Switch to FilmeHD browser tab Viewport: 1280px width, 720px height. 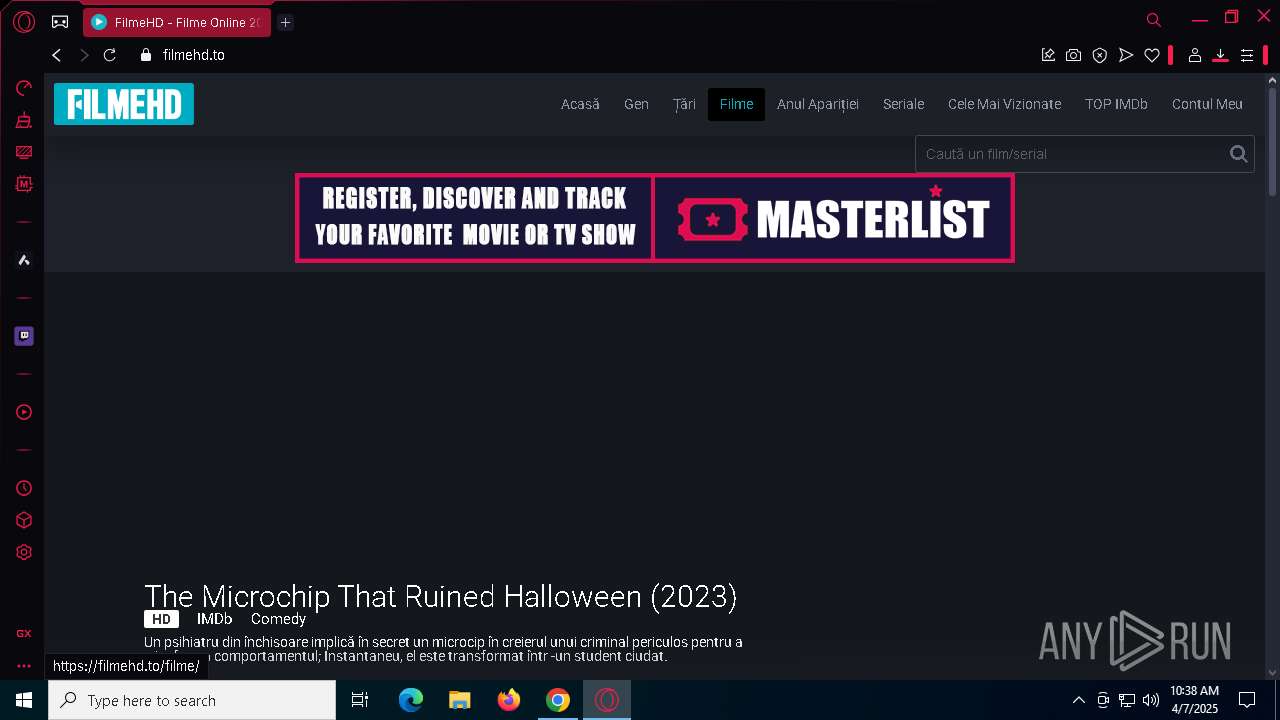(x=176, y=22)
